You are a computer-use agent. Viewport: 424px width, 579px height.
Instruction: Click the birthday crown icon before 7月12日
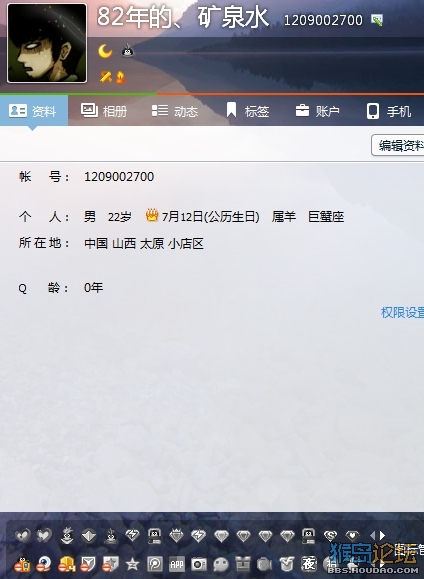[x=152, y=215]
